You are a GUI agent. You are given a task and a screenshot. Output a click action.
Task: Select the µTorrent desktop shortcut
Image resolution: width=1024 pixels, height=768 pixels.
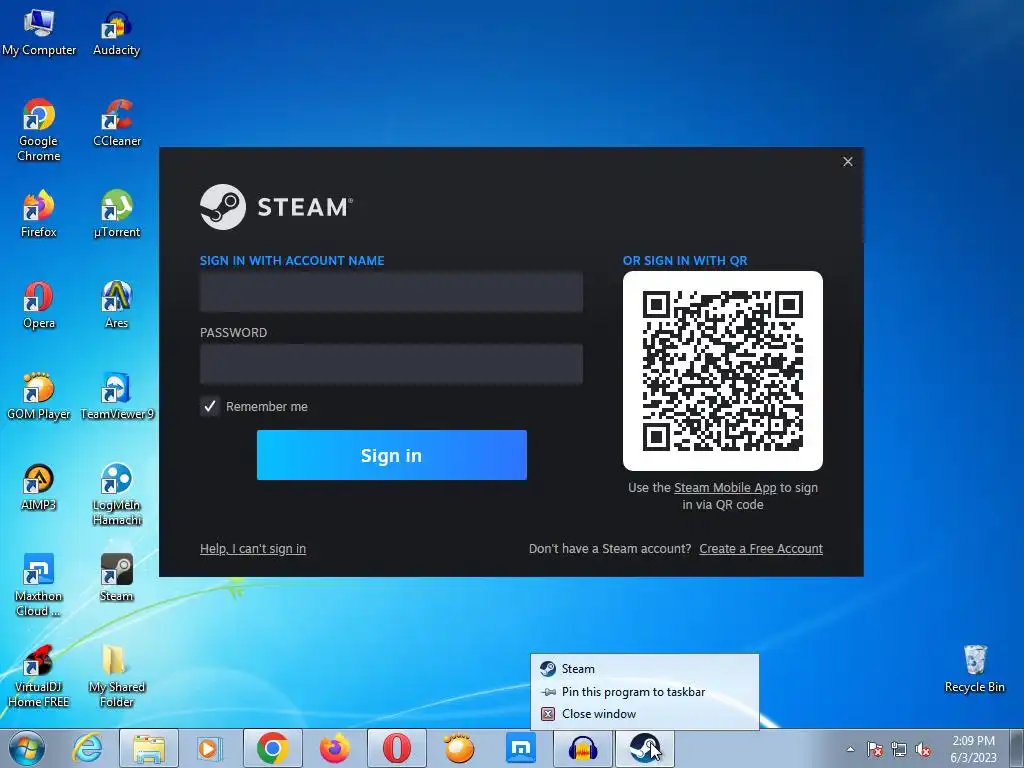tap(117, 214)
